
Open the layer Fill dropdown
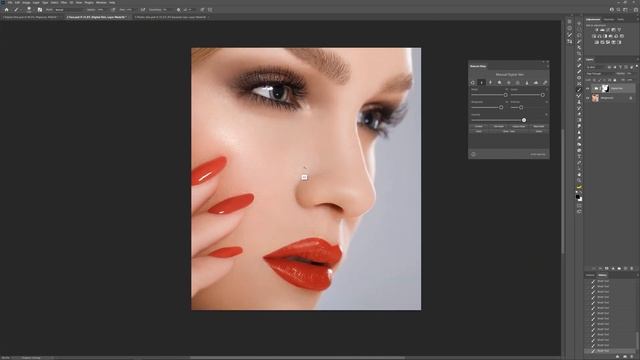coord(630,80)
